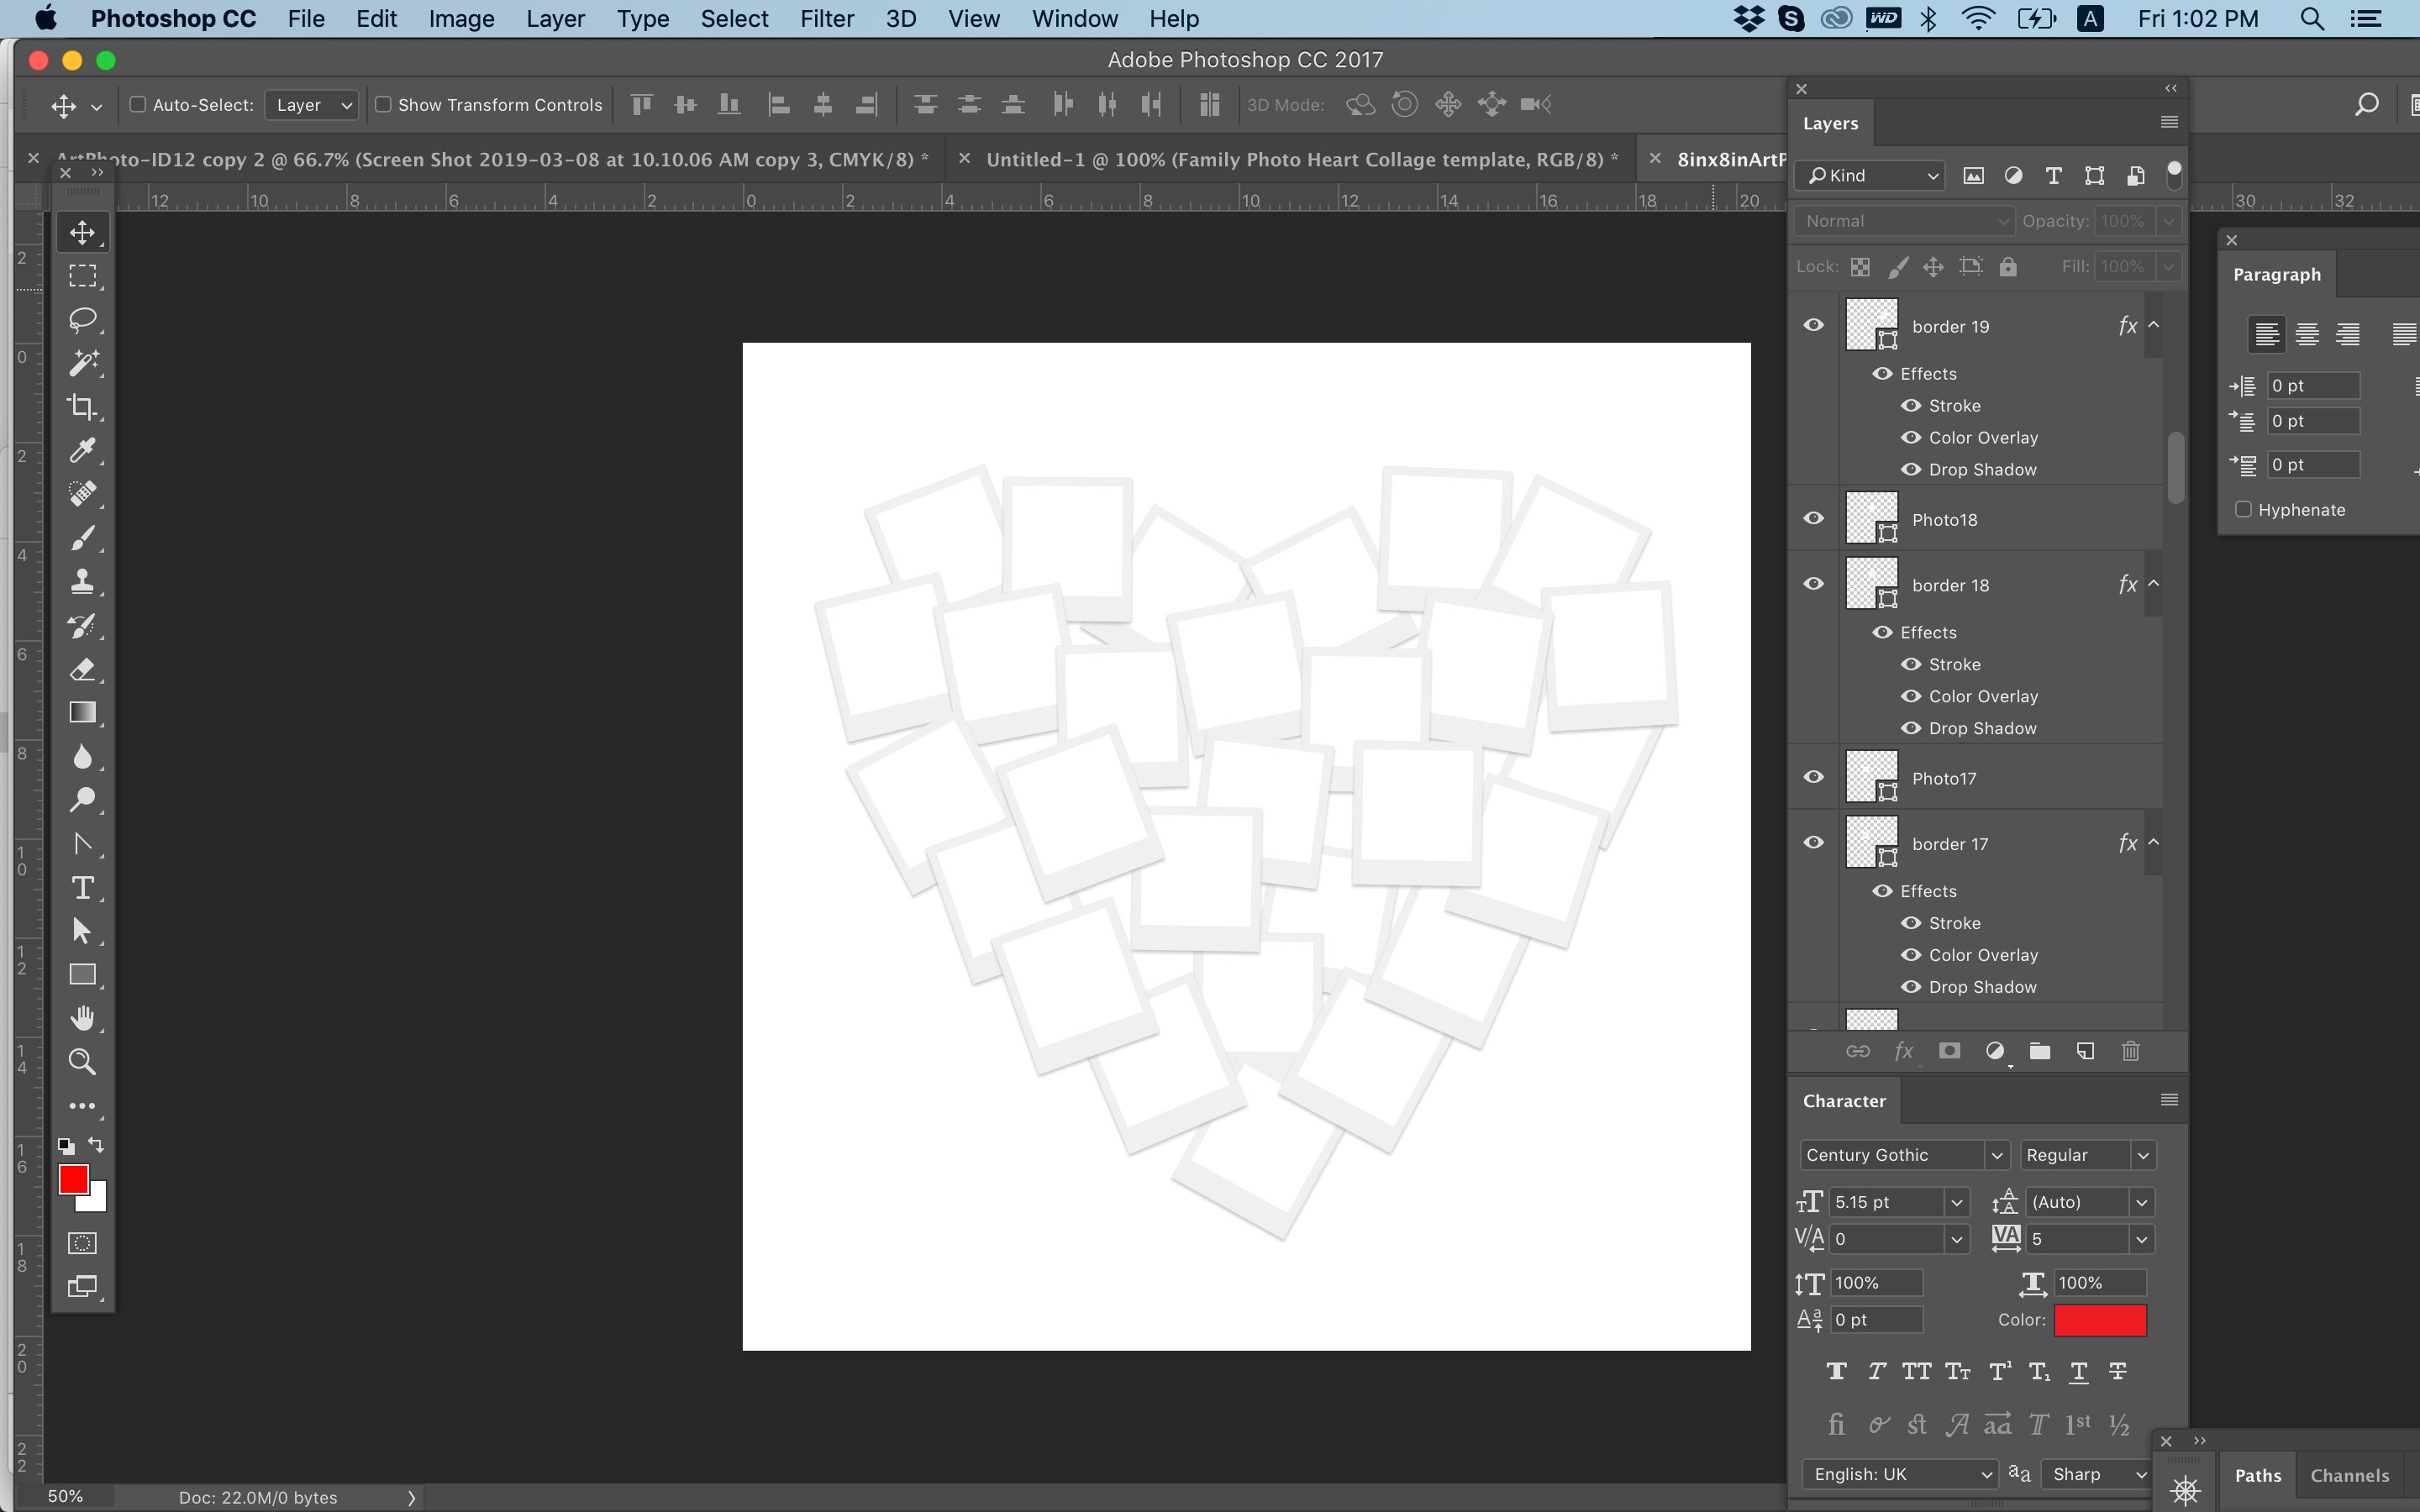The width and height of the screenshot is (2420, 1512).
Task: Enable the Hyphenate checkbox
Action: (x=2243, y=509)
